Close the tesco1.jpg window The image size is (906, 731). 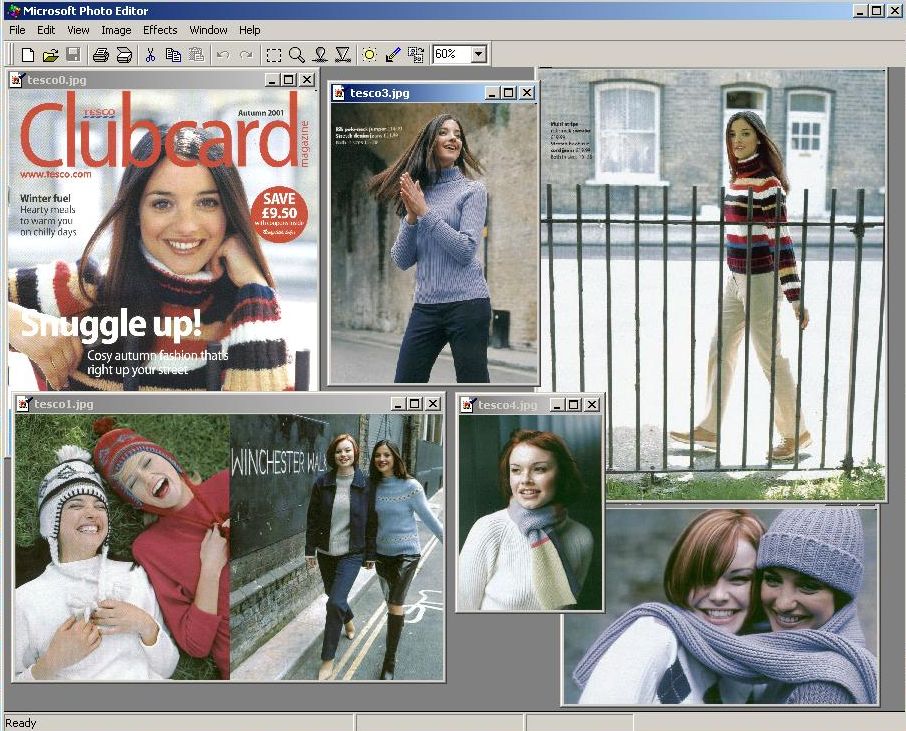point(433,404)
